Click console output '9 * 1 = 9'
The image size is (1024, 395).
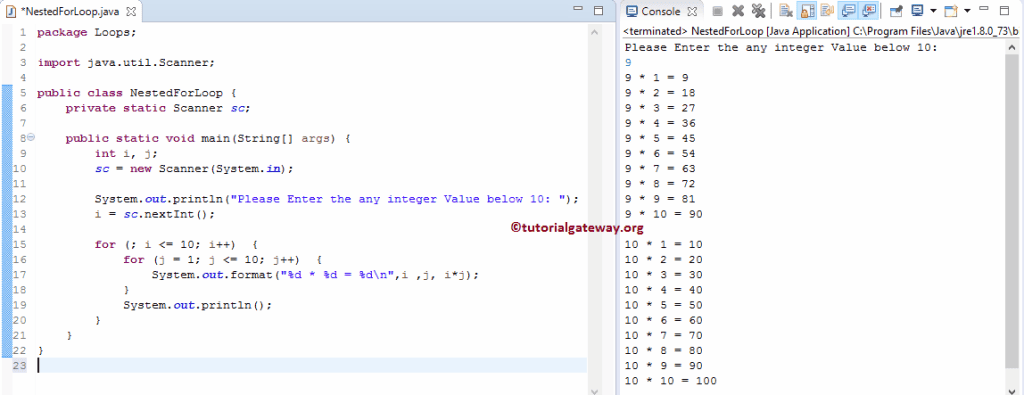[x=657, y=78]
